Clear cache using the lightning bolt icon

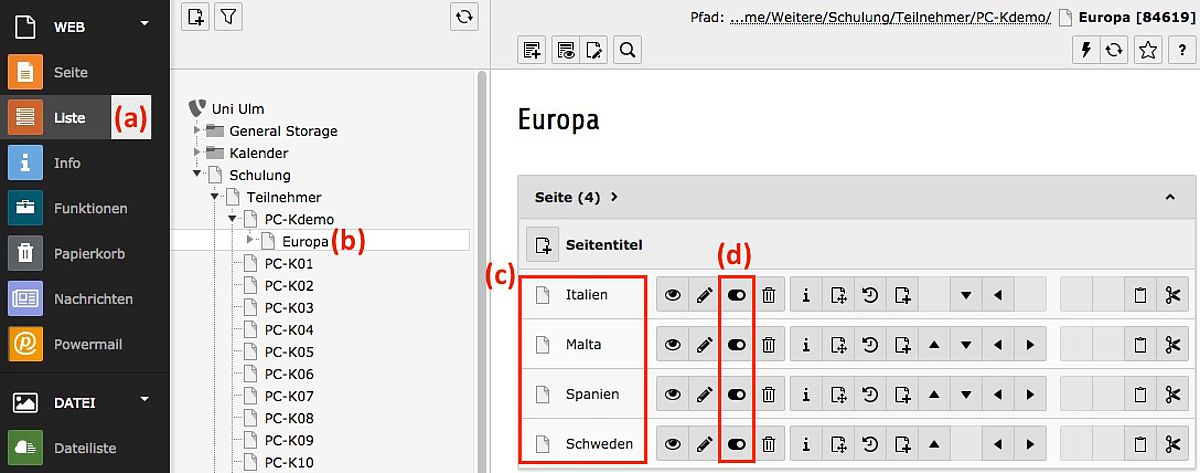(1085, 50)
